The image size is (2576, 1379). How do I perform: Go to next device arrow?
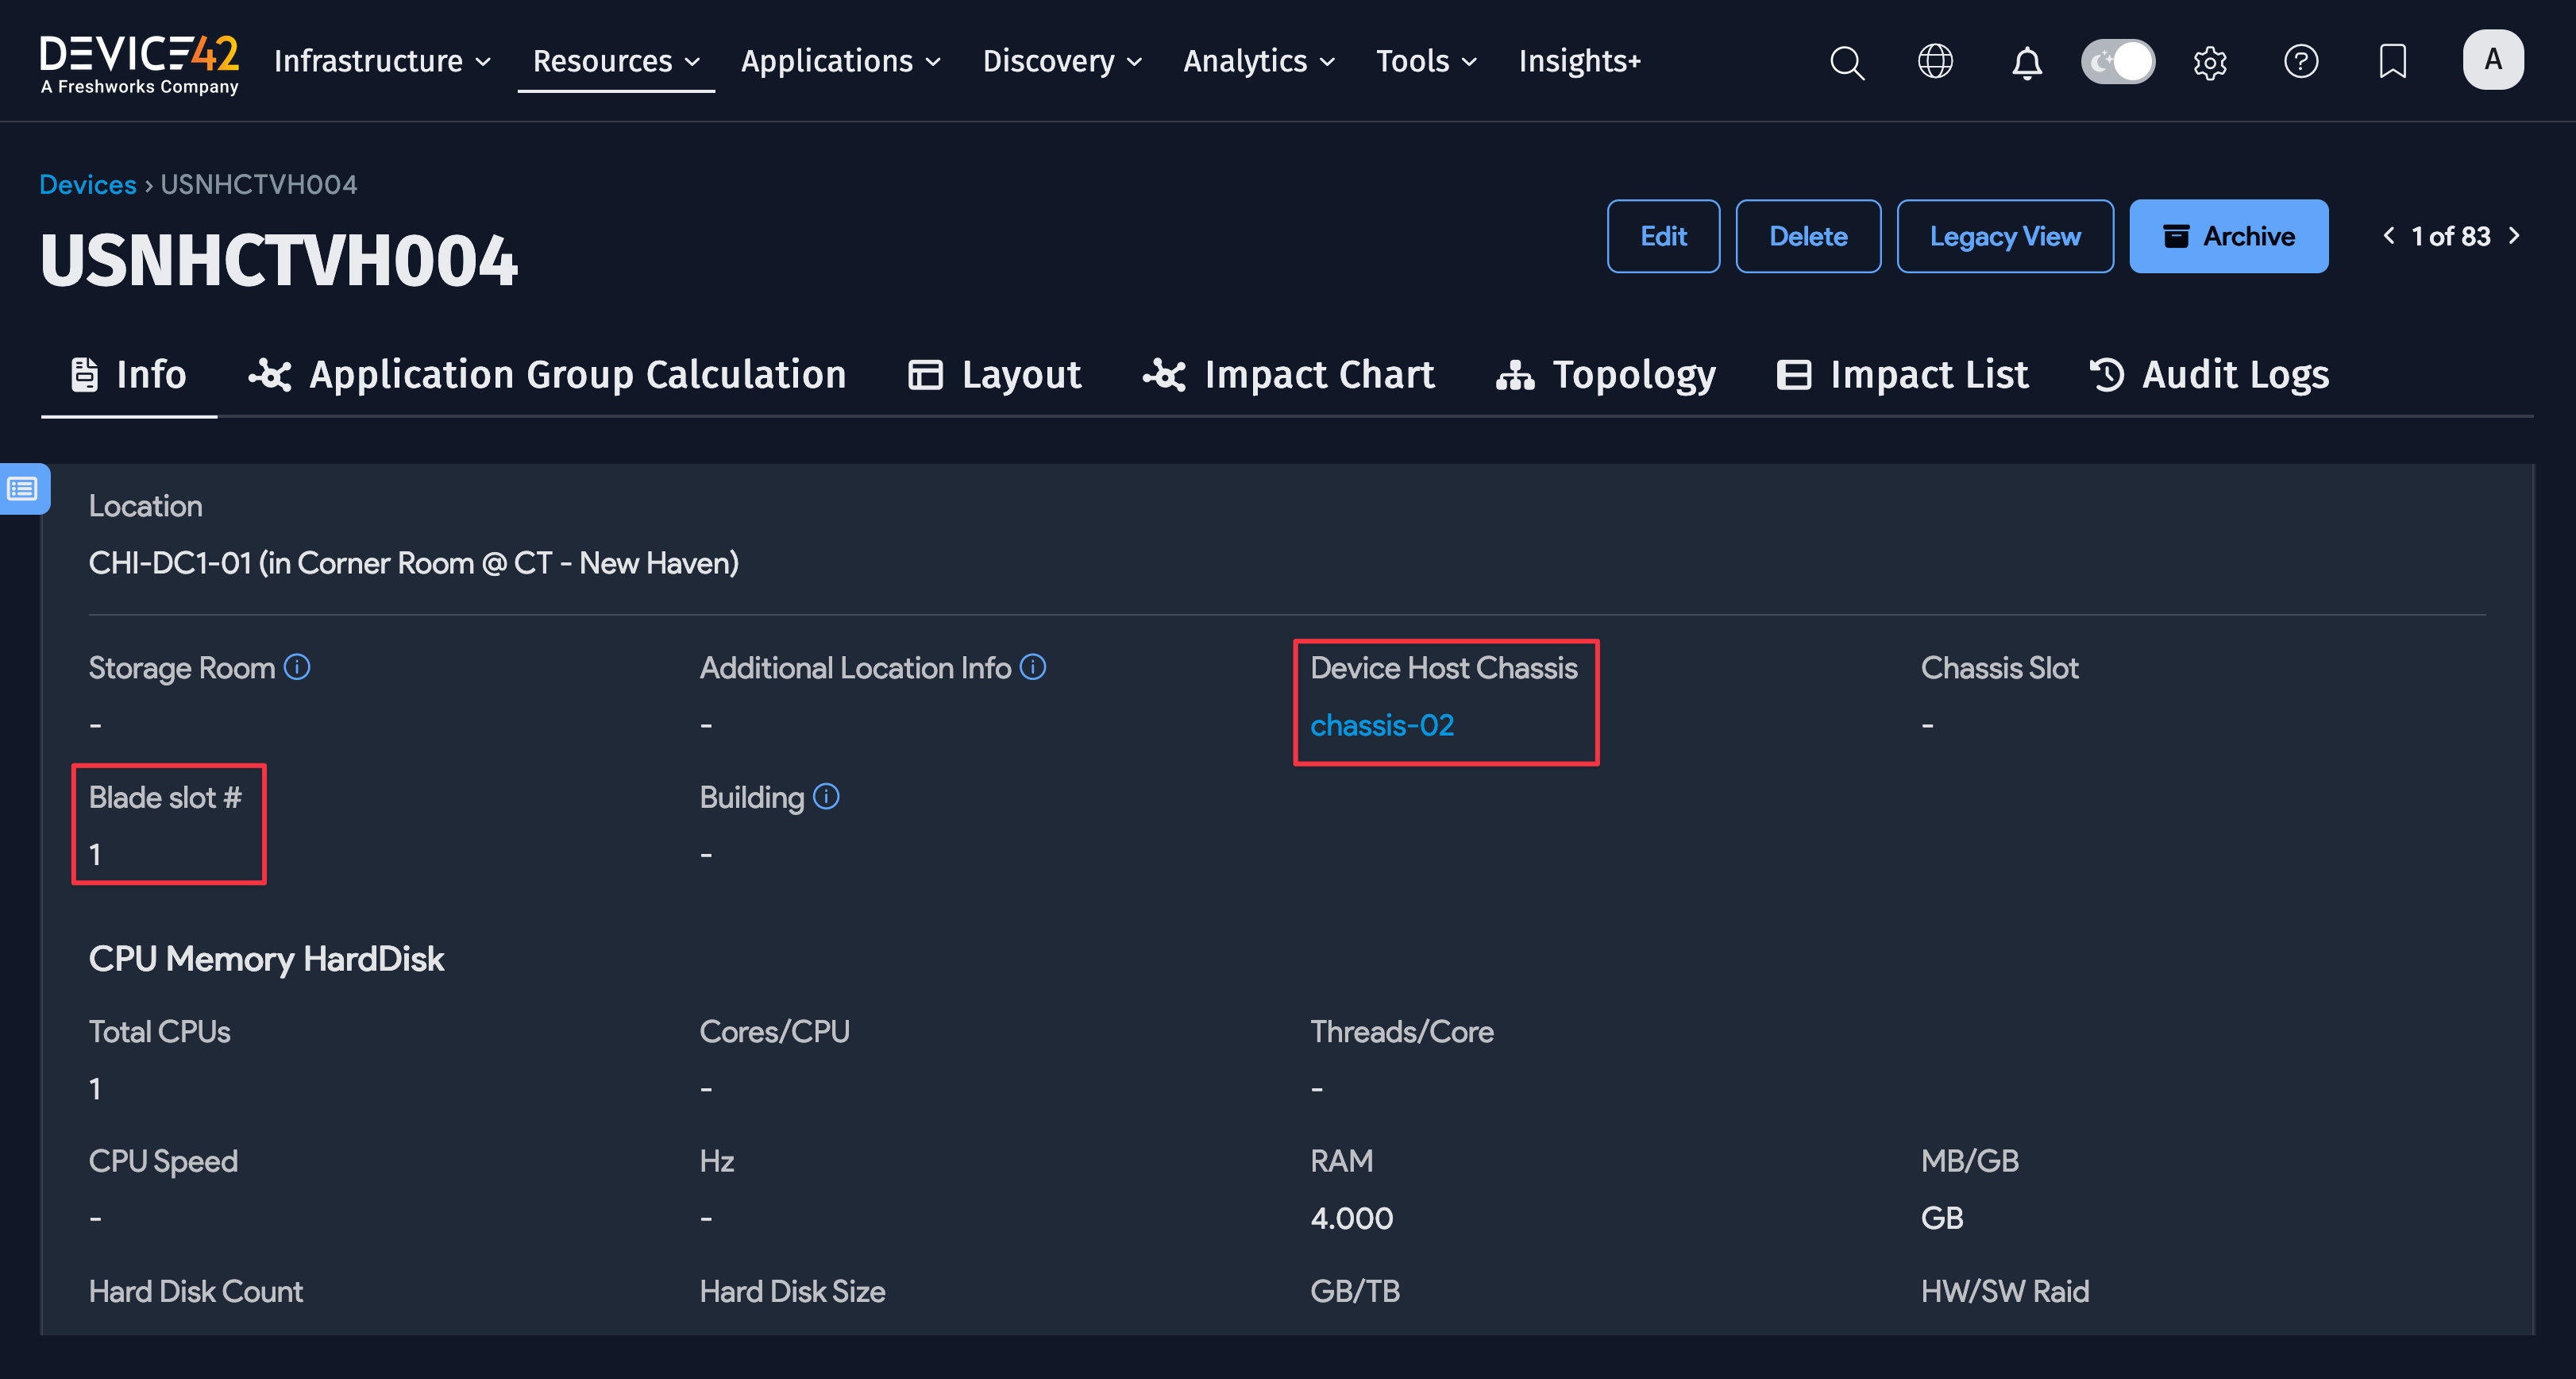(2514, 236)
